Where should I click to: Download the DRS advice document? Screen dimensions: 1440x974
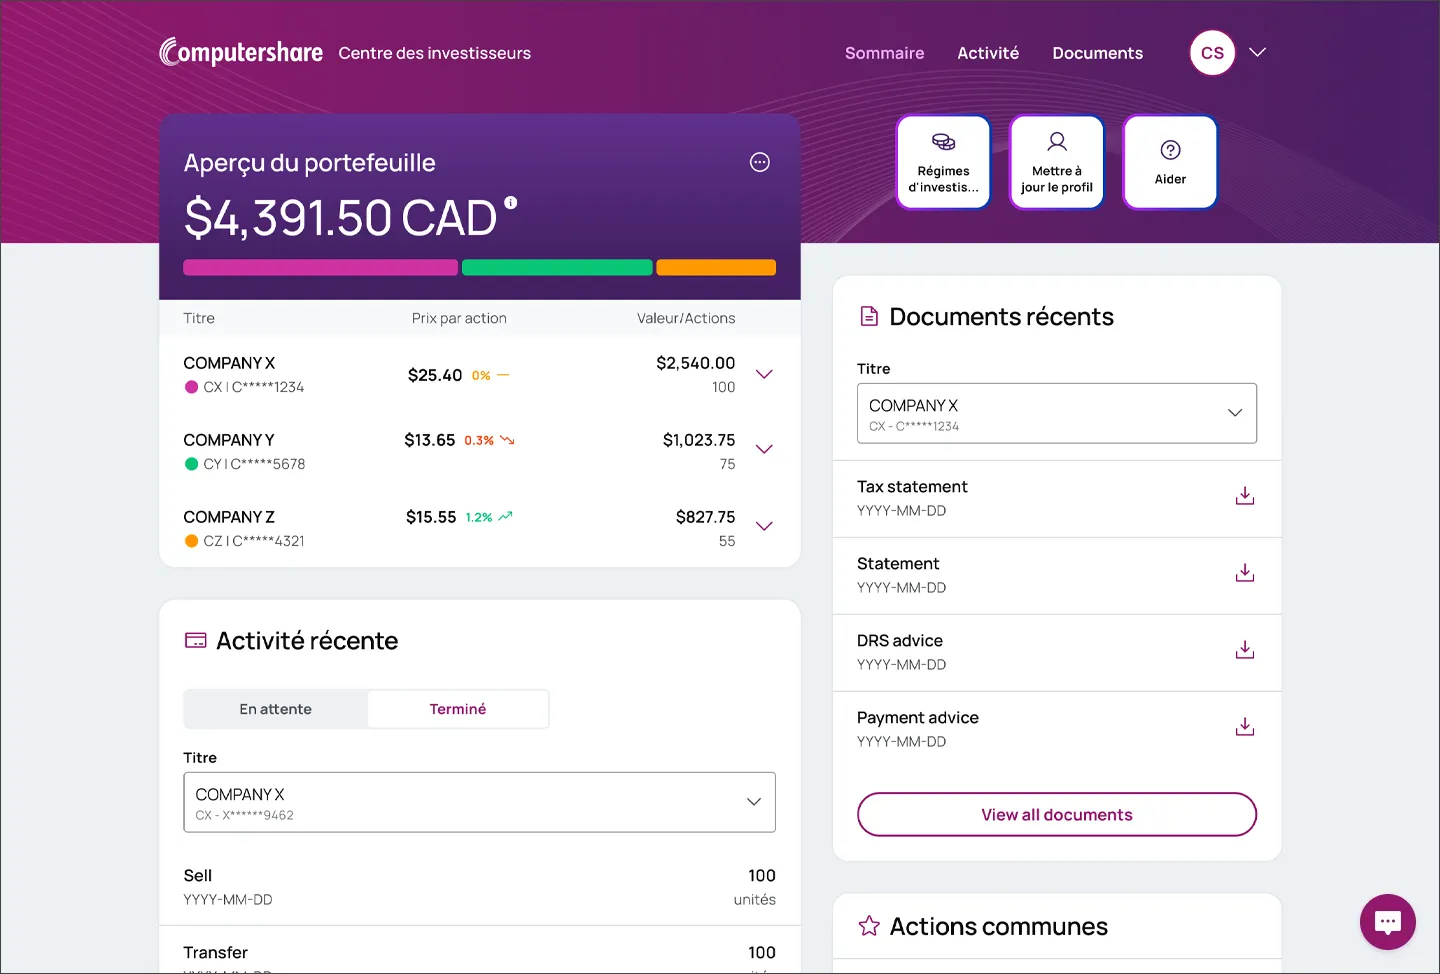tap(1244, 649)
